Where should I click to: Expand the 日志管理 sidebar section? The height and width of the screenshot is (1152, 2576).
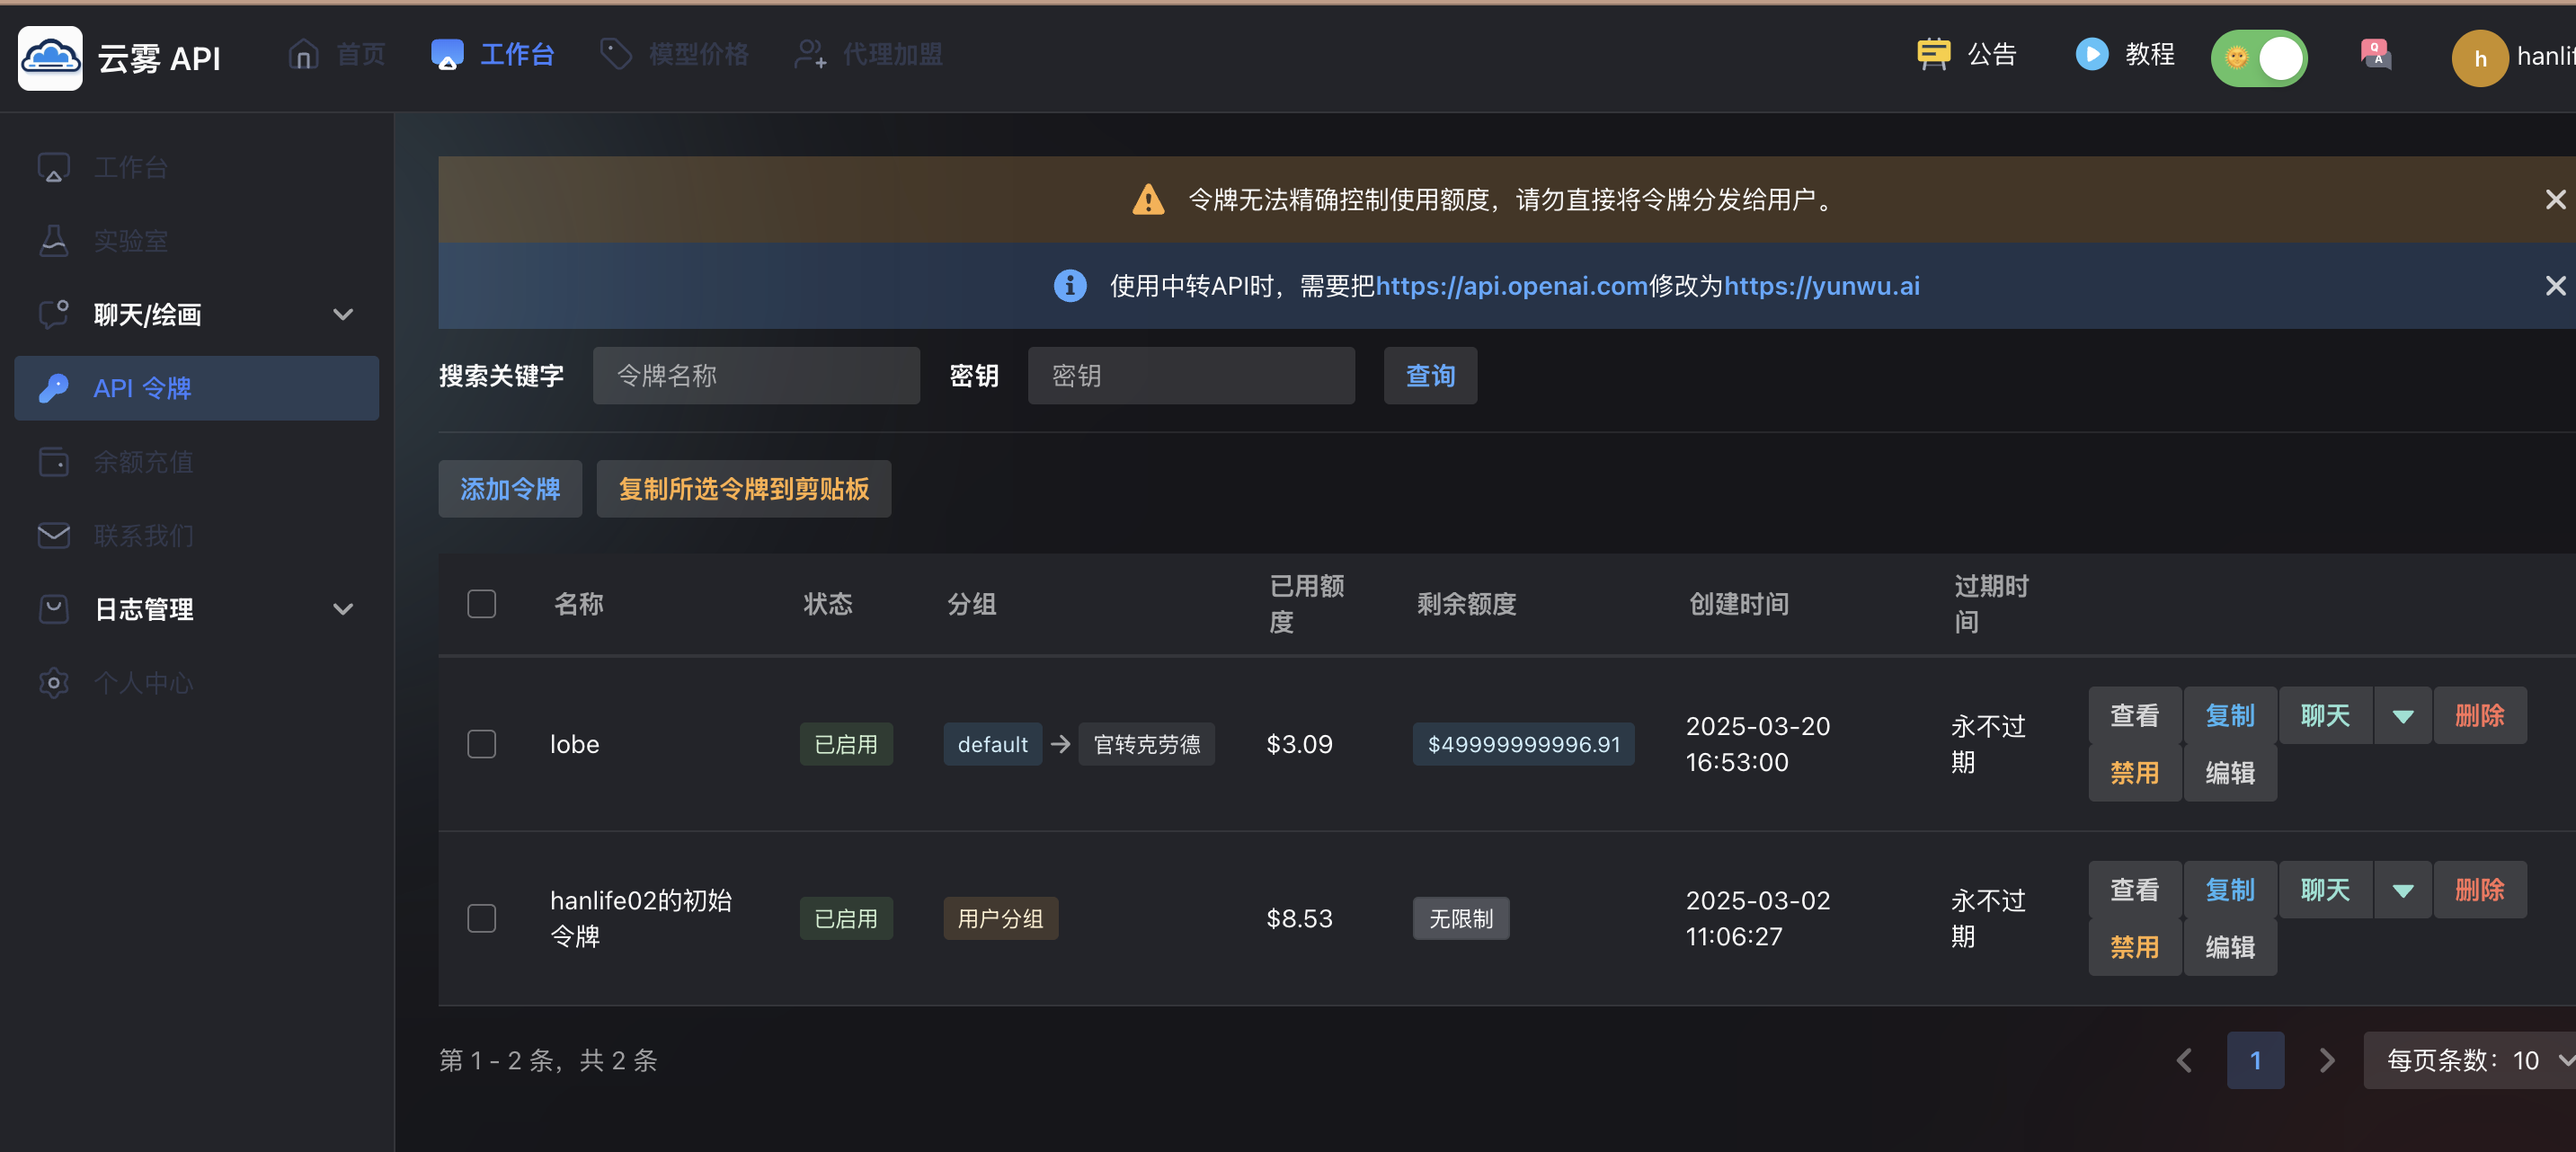click(342, 609)
